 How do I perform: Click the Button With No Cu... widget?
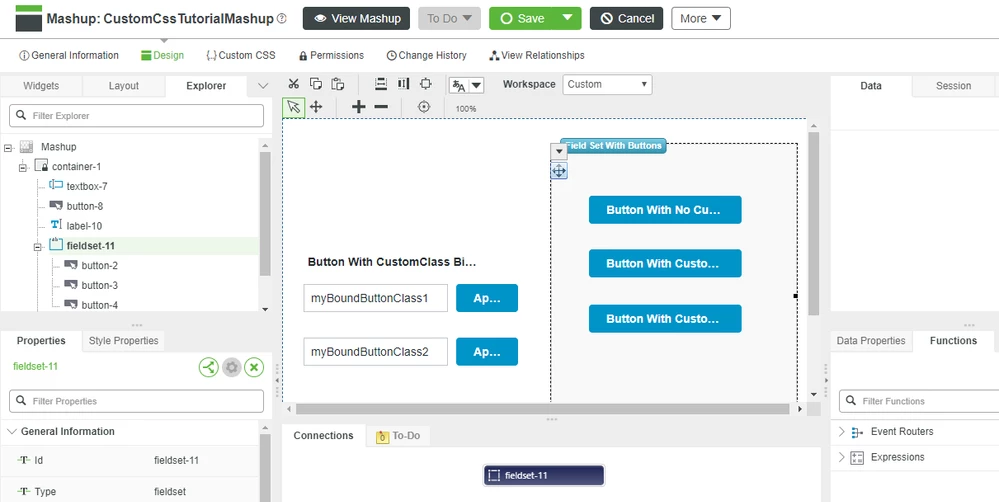(x=665, y=210)
